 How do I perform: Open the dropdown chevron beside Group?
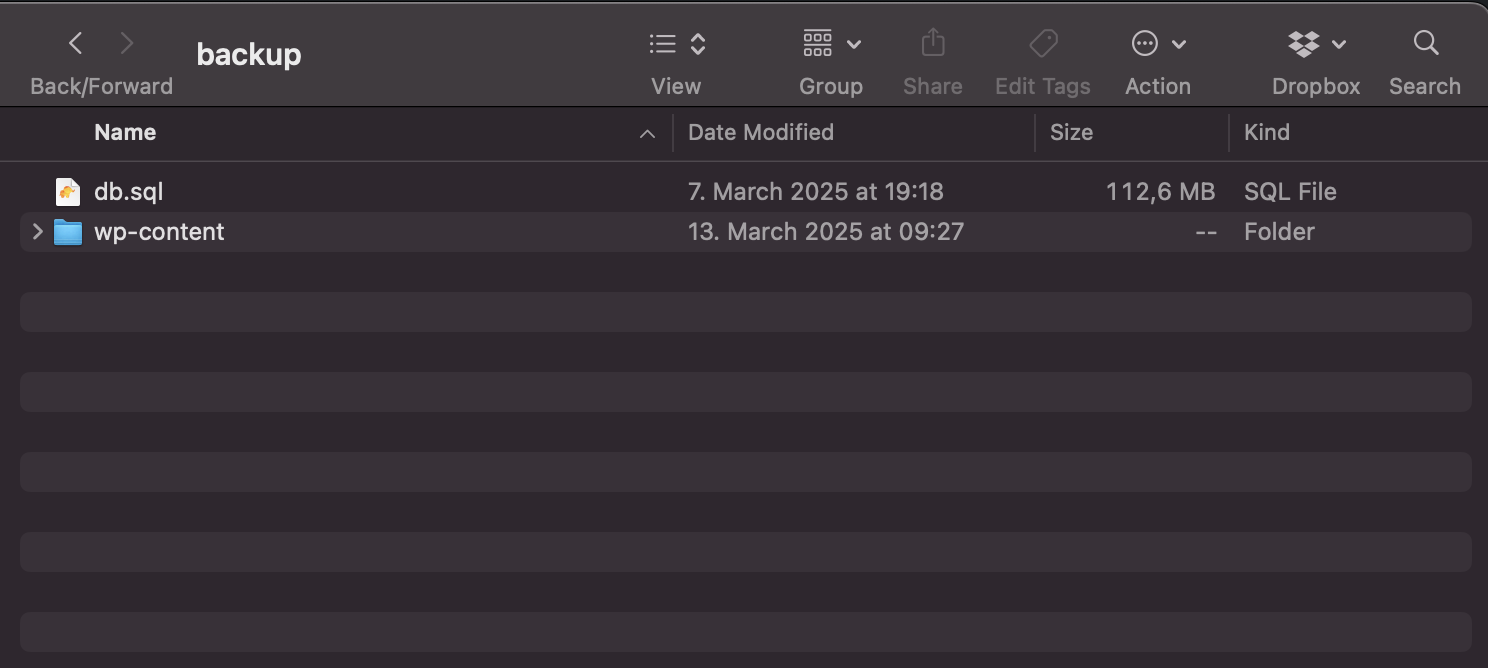[x=854, y=44]
